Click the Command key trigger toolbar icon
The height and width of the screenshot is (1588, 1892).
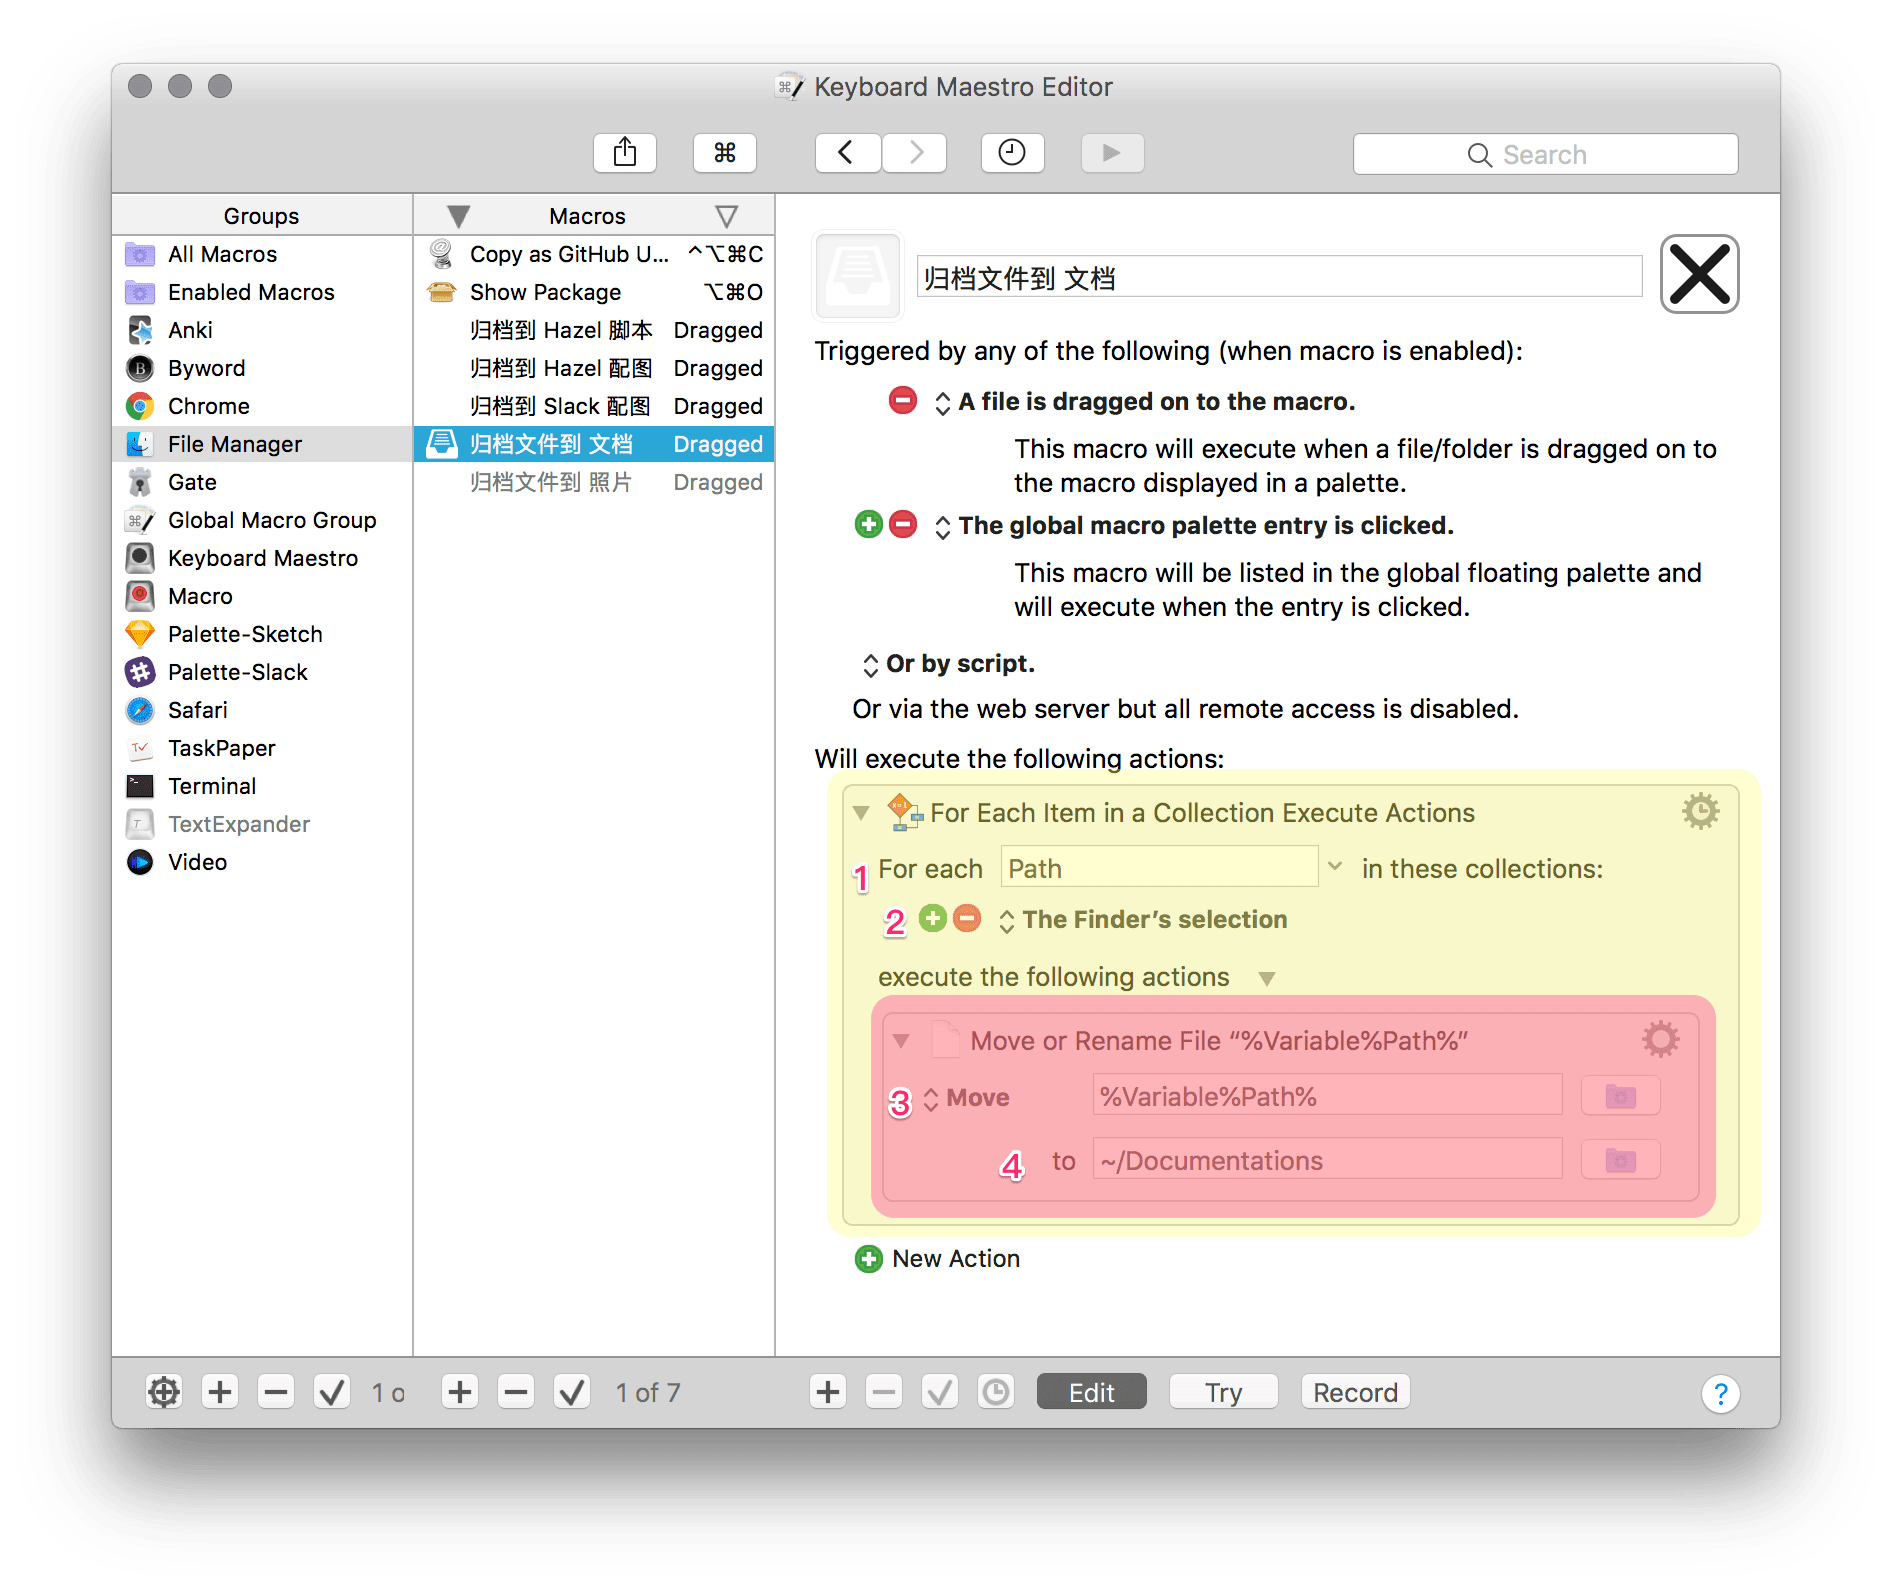tap(725, 153)
